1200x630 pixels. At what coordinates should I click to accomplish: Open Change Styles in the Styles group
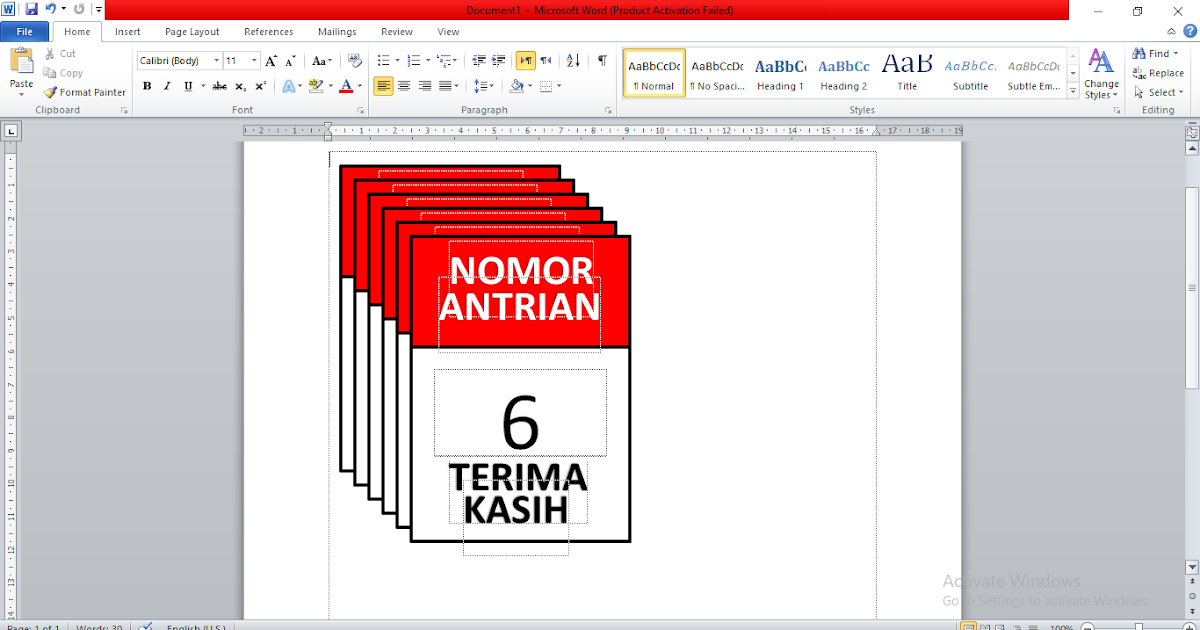click(x=1100, y=75)
